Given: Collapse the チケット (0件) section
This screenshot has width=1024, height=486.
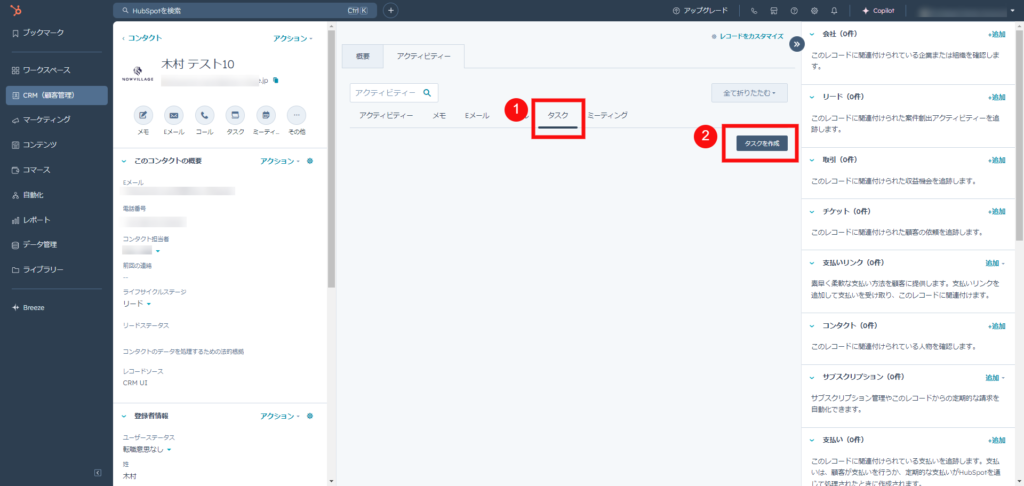Looking at the screenshot, I should pos(813,212).
